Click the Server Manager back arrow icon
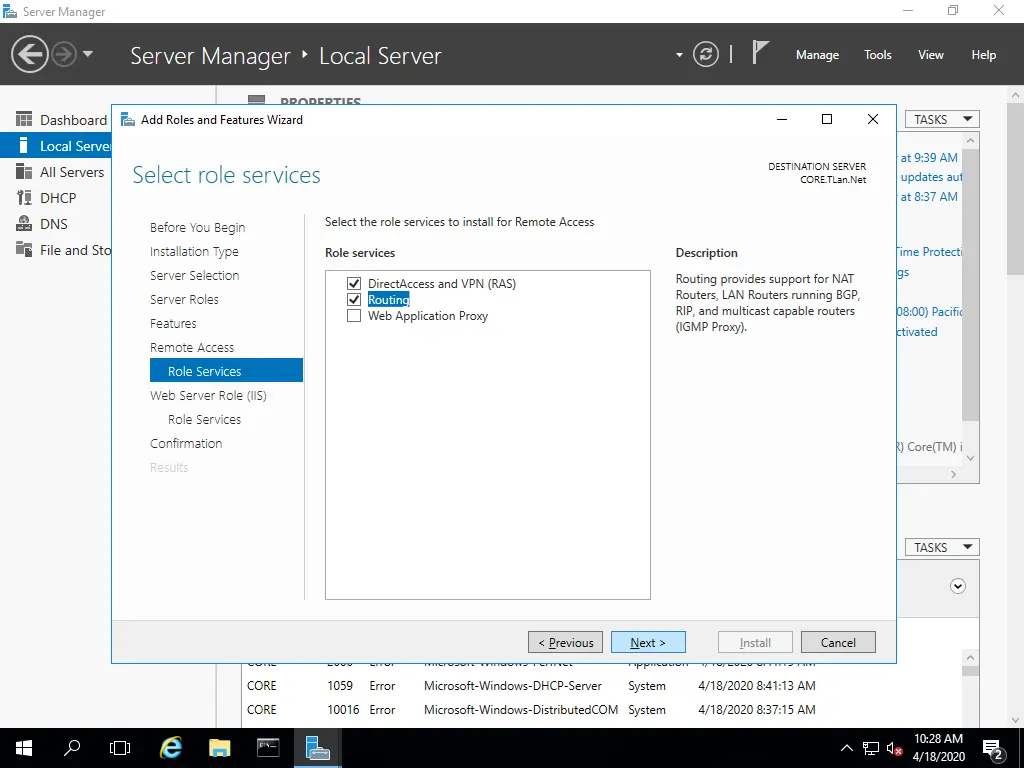 coord(30,54)
